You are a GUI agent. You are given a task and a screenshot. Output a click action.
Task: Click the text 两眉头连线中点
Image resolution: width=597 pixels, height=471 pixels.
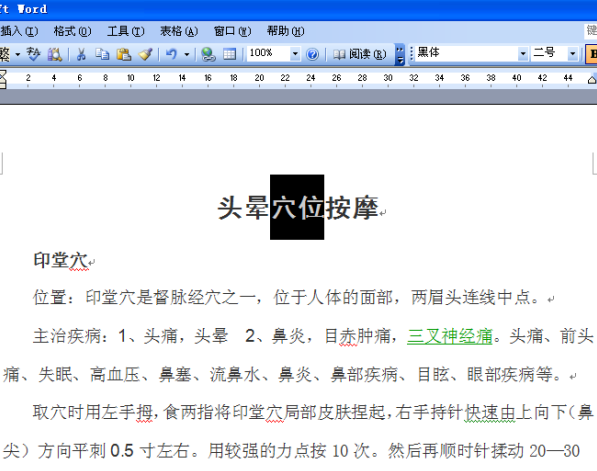coord(471,297)
